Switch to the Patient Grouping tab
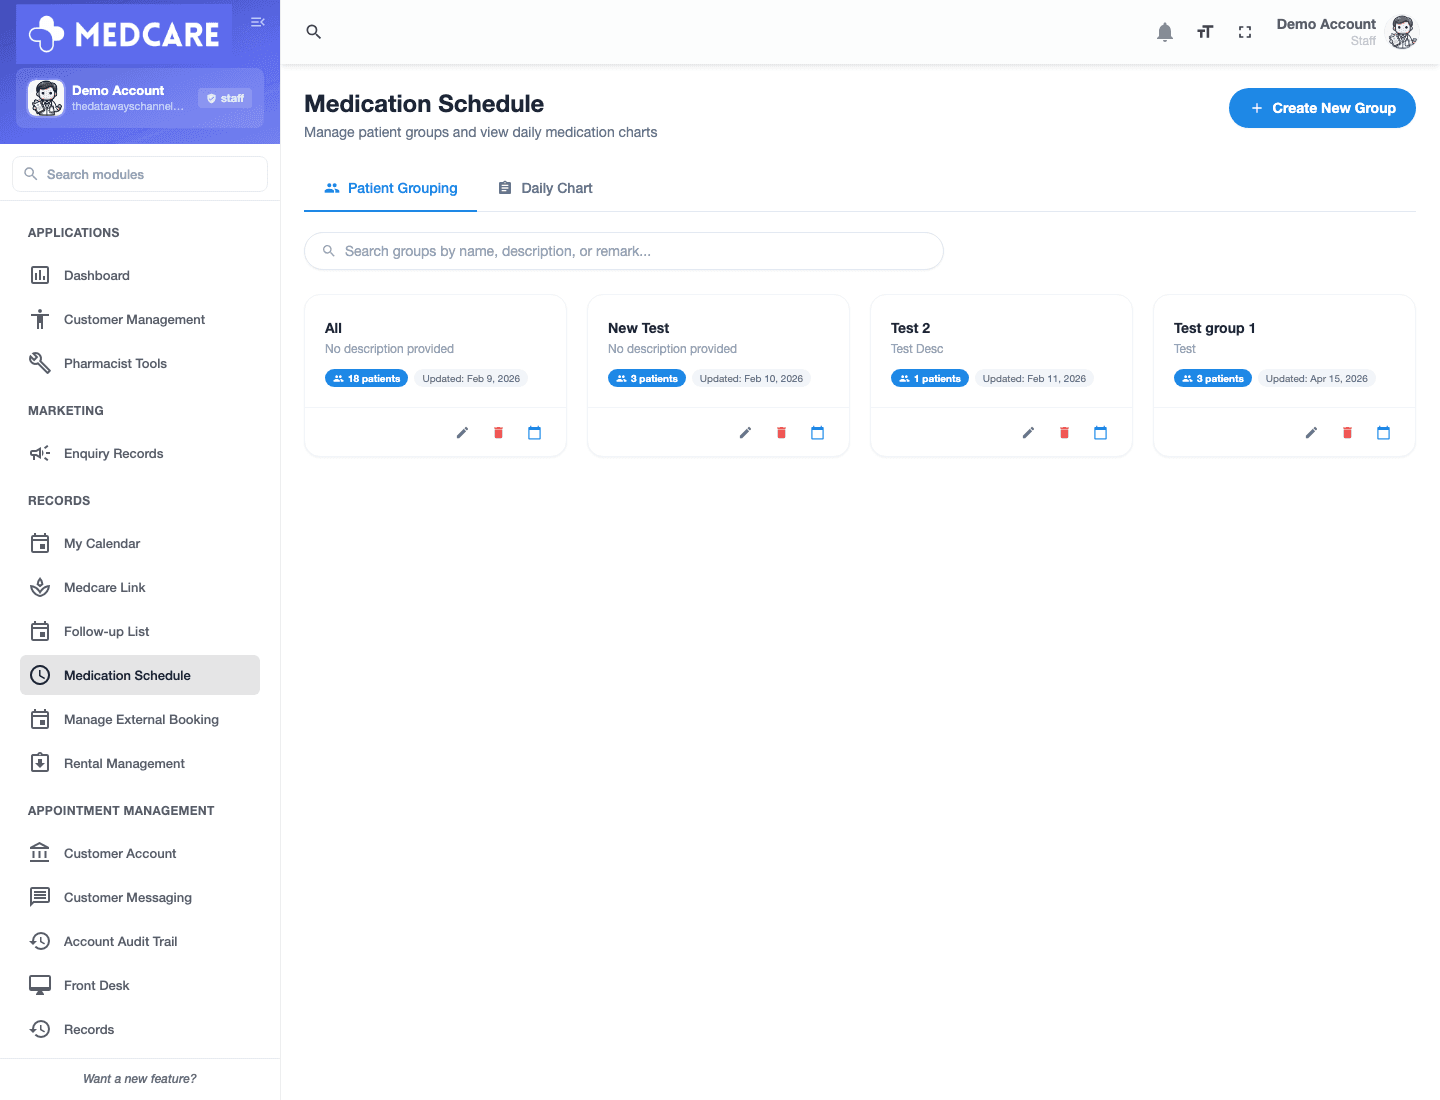This screenshot has width=1440, height=1100. point(390,188)
